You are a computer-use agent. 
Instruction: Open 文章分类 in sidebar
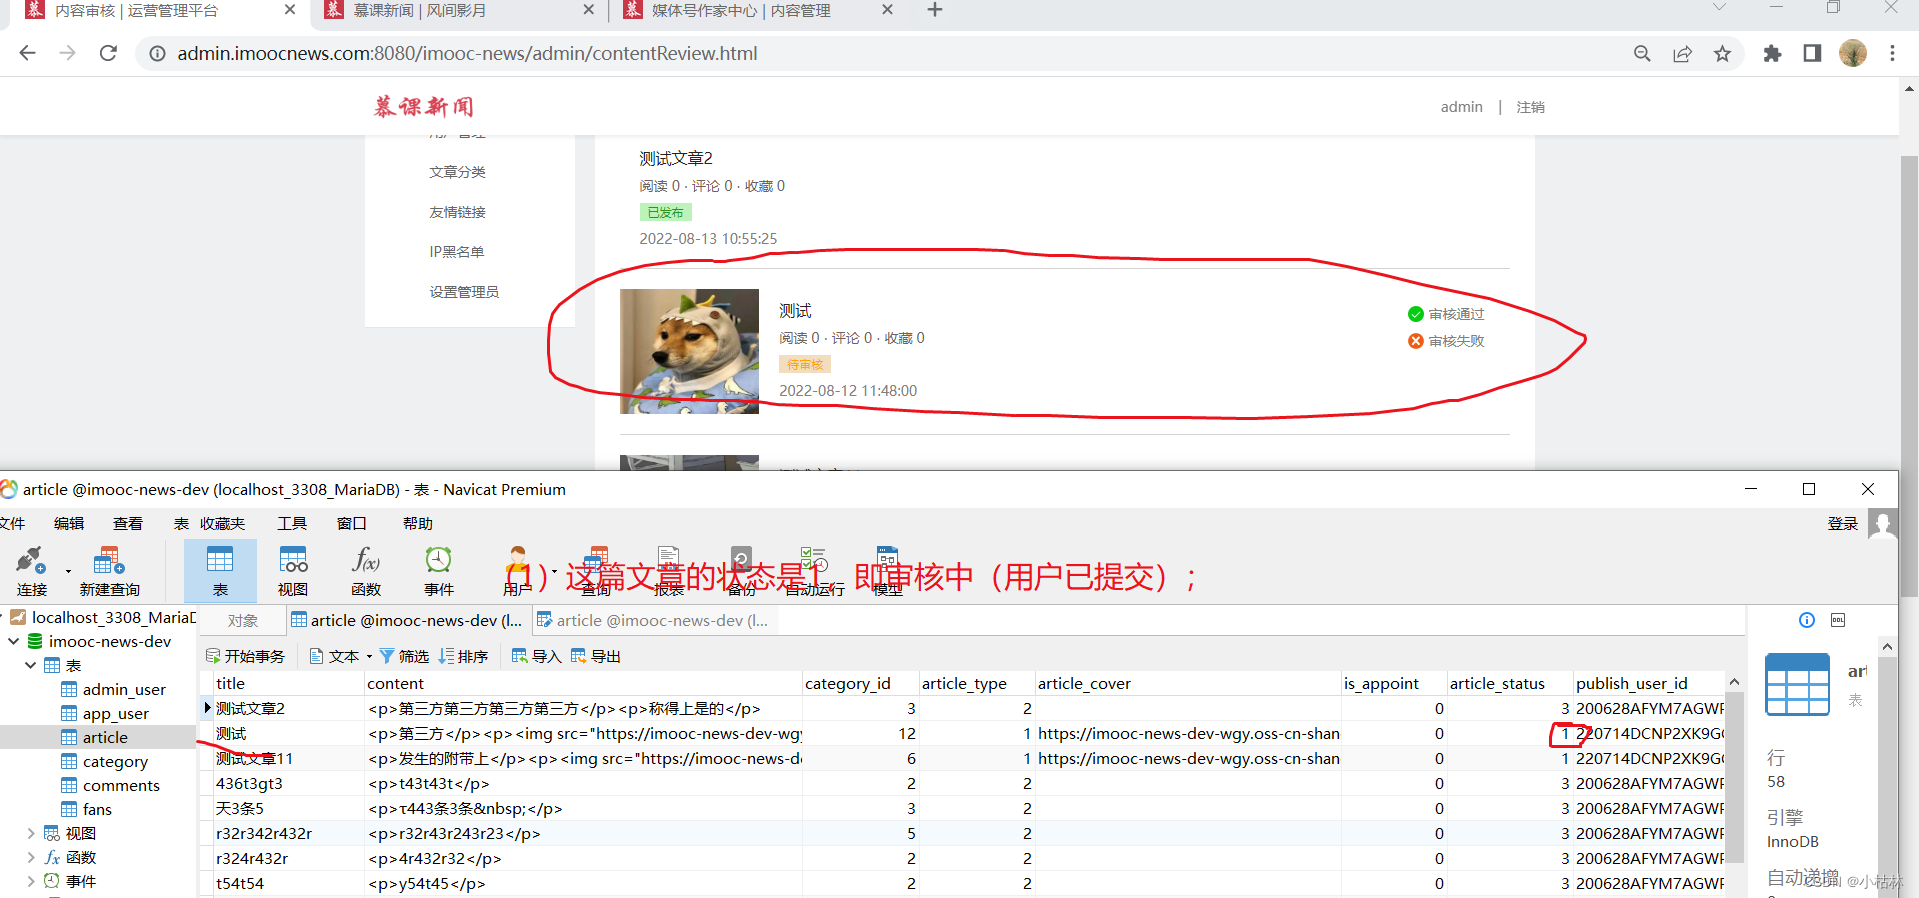457,172
